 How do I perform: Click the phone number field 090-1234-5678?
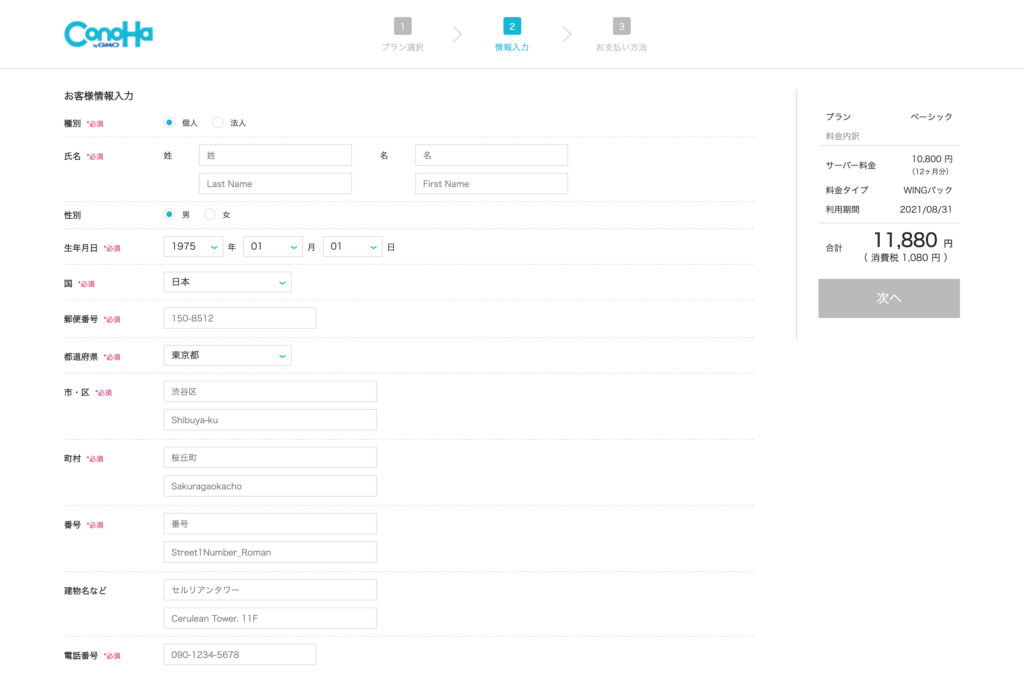[240, 655]
